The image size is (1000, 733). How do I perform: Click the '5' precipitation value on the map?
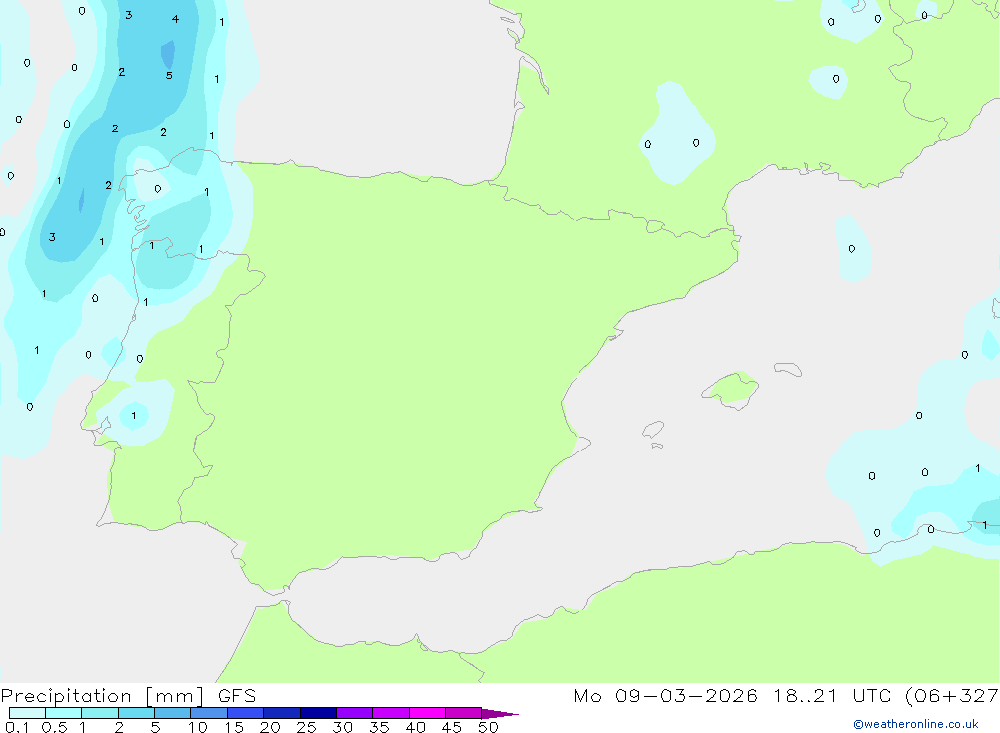(169, 75)
